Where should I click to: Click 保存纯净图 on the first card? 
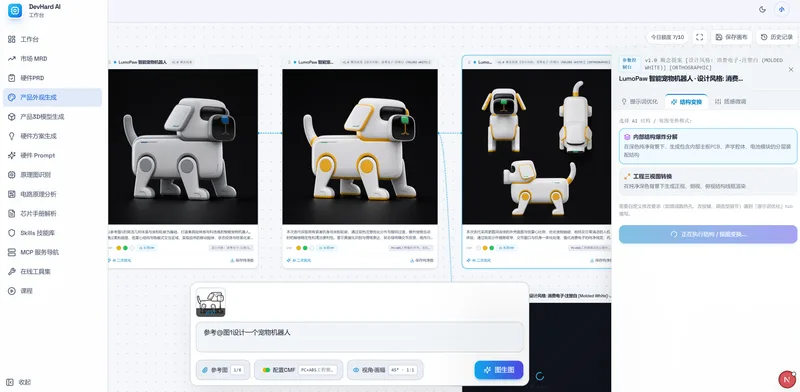(x=242, y=260)
